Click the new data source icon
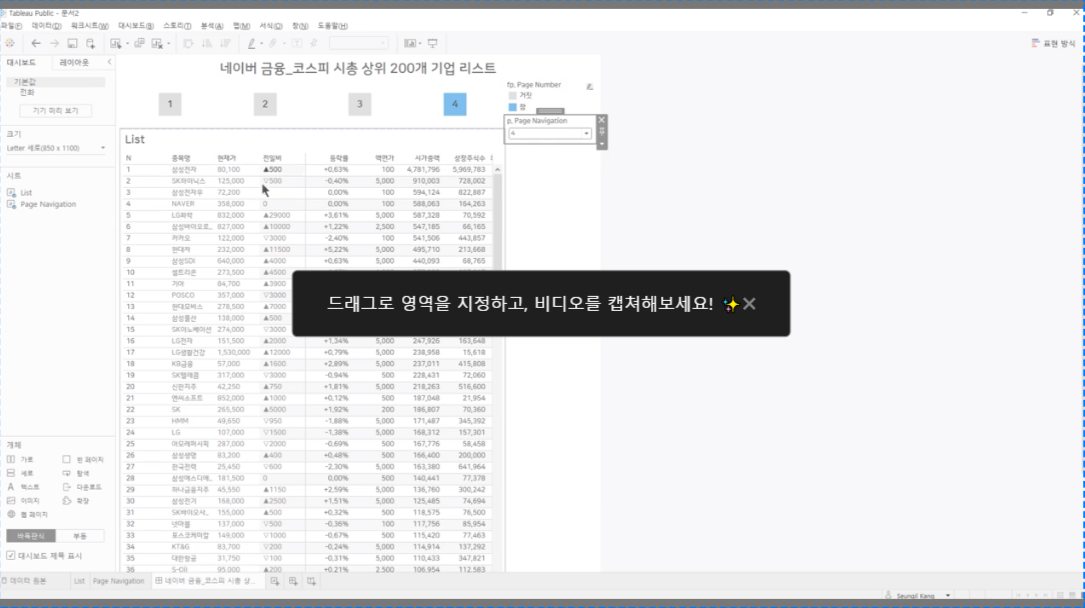The image size is (1085, 608). click(91, 43)
